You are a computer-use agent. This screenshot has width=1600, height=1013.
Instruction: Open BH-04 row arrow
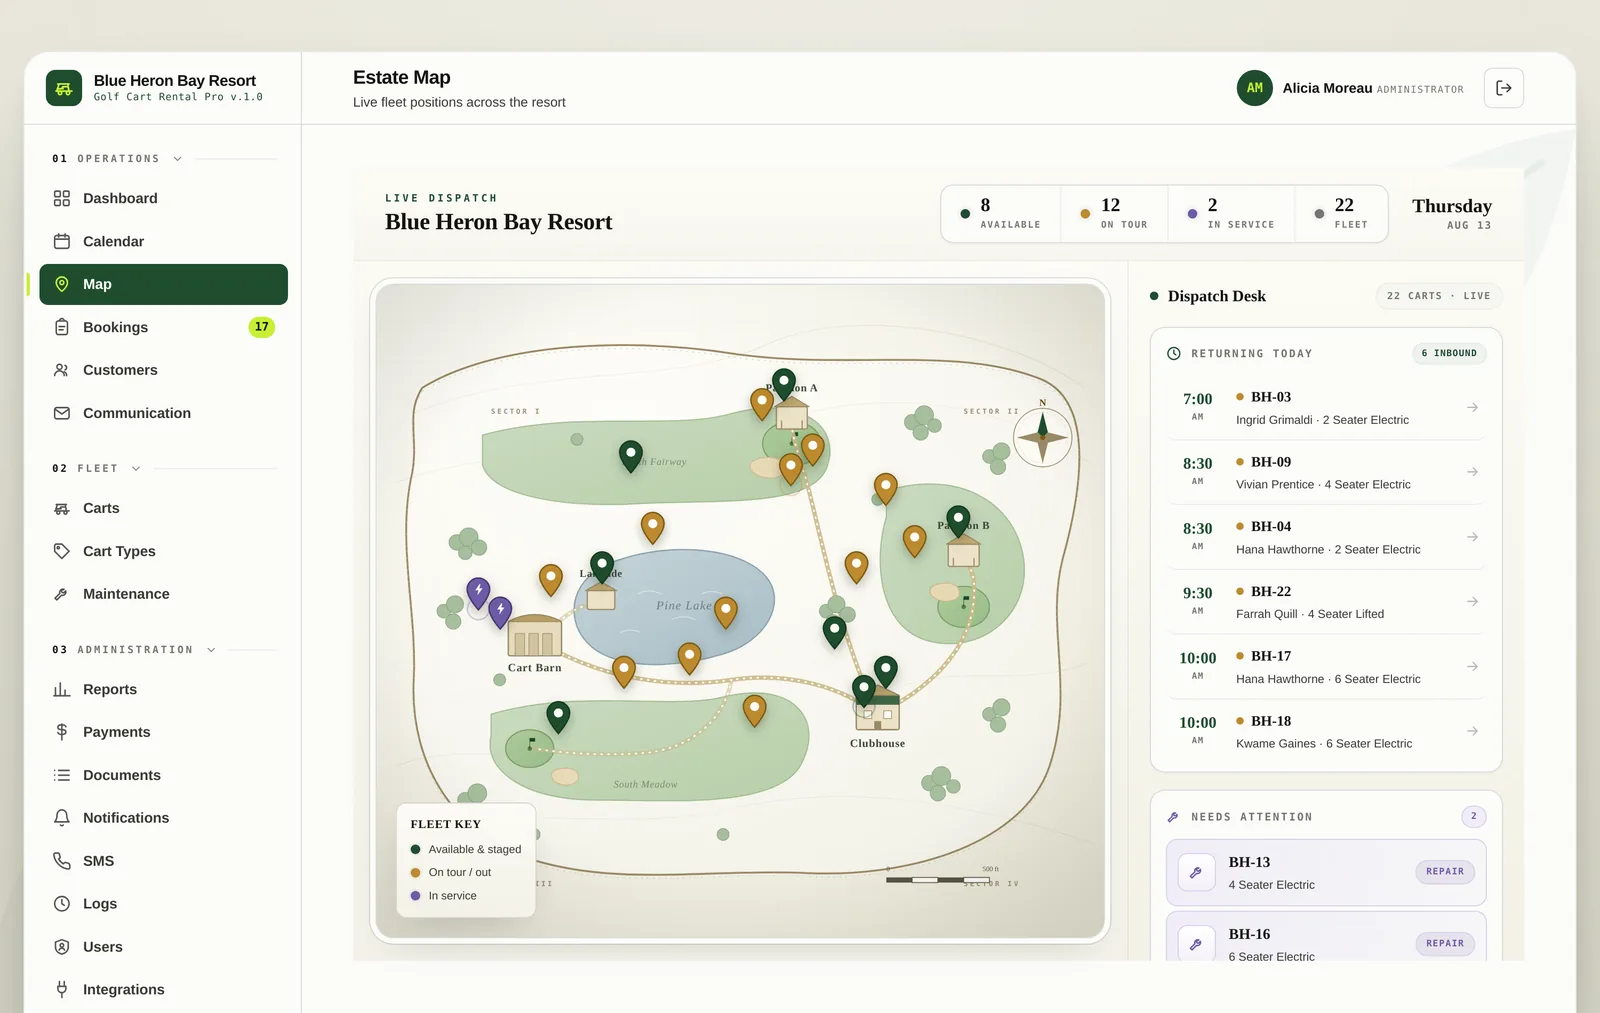(x=1472, y=537)
